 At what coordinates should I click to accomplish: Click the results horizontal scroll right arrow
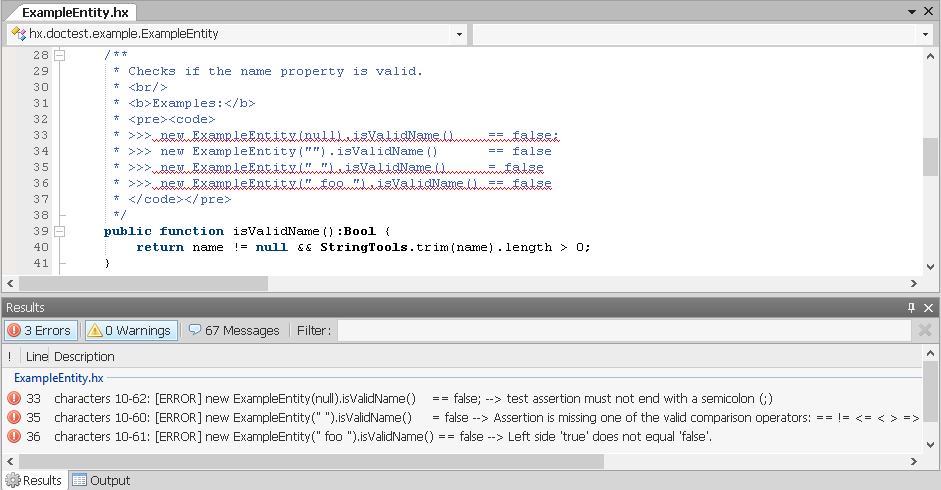pyautogui.click(x=913, y=461)
